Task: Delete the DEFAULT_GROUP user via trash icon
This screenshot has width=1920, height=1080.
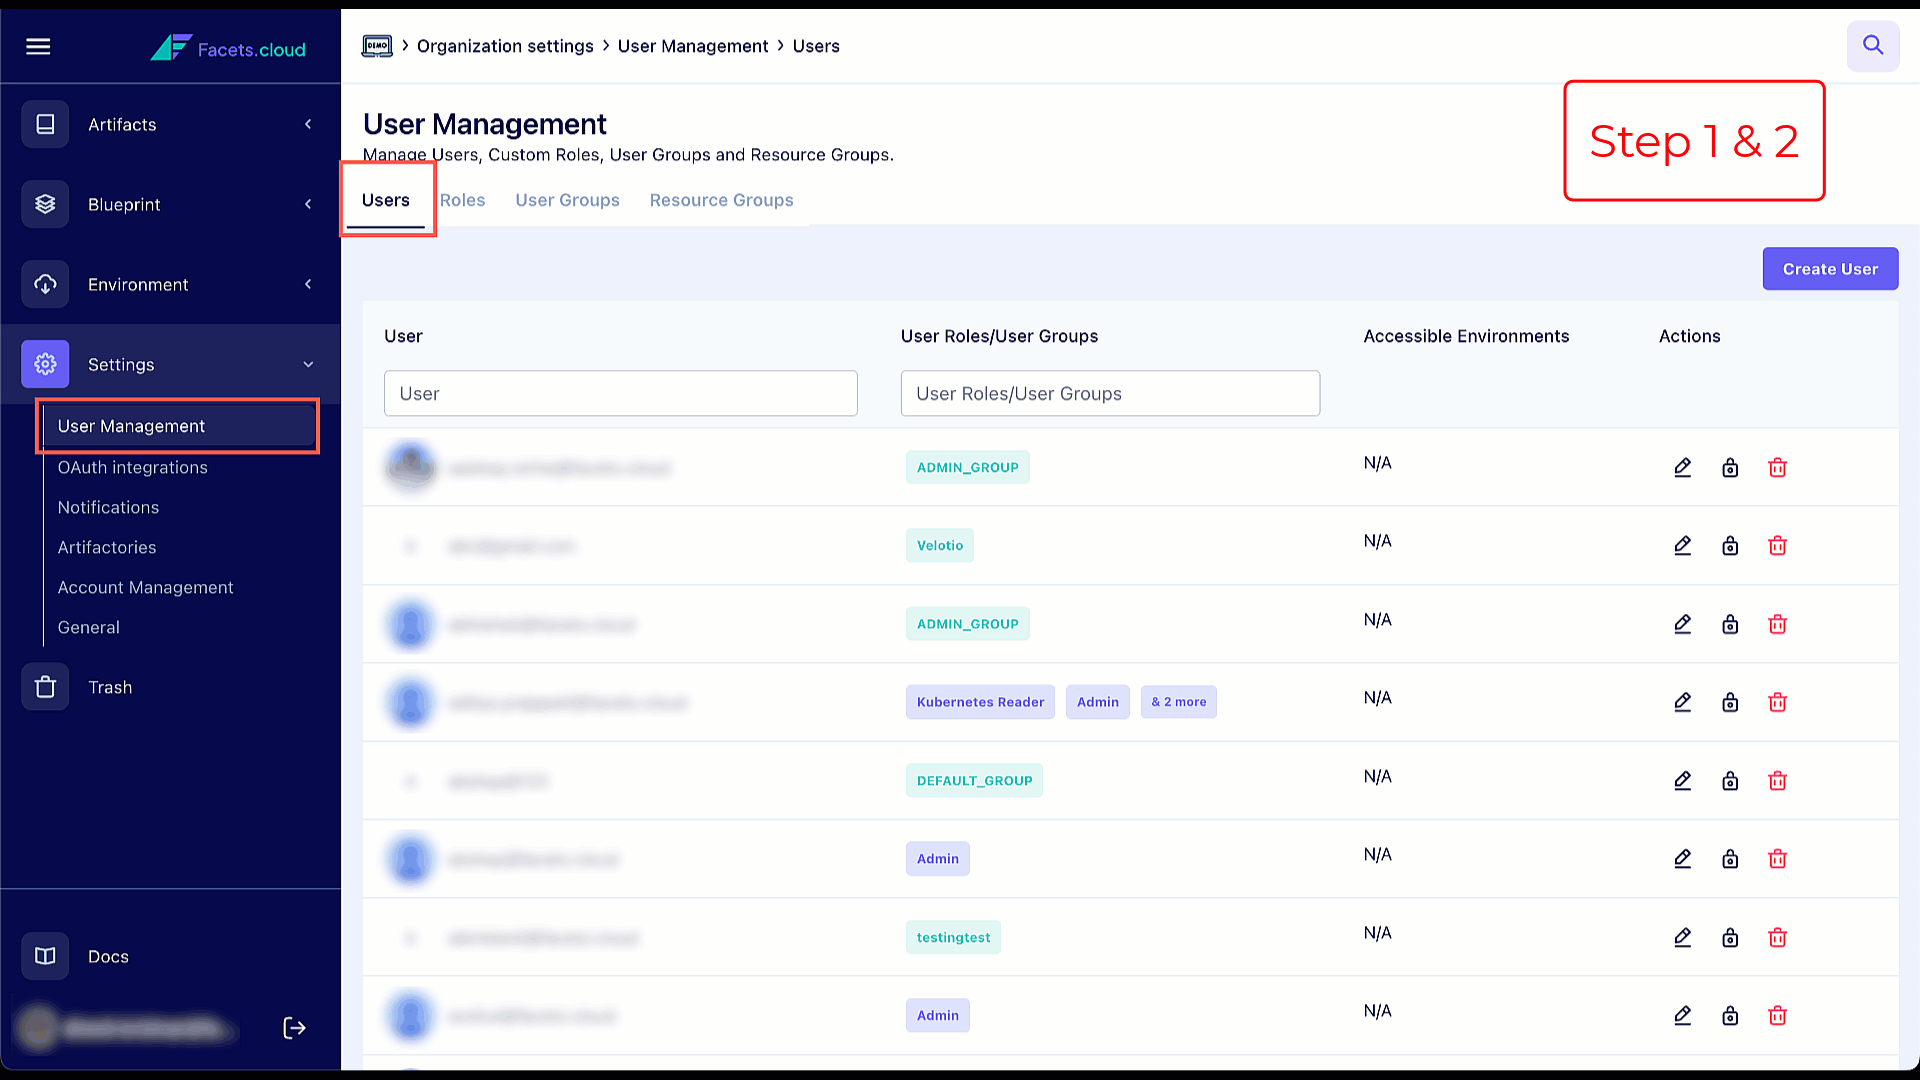Action: [x=1777, y=781]
